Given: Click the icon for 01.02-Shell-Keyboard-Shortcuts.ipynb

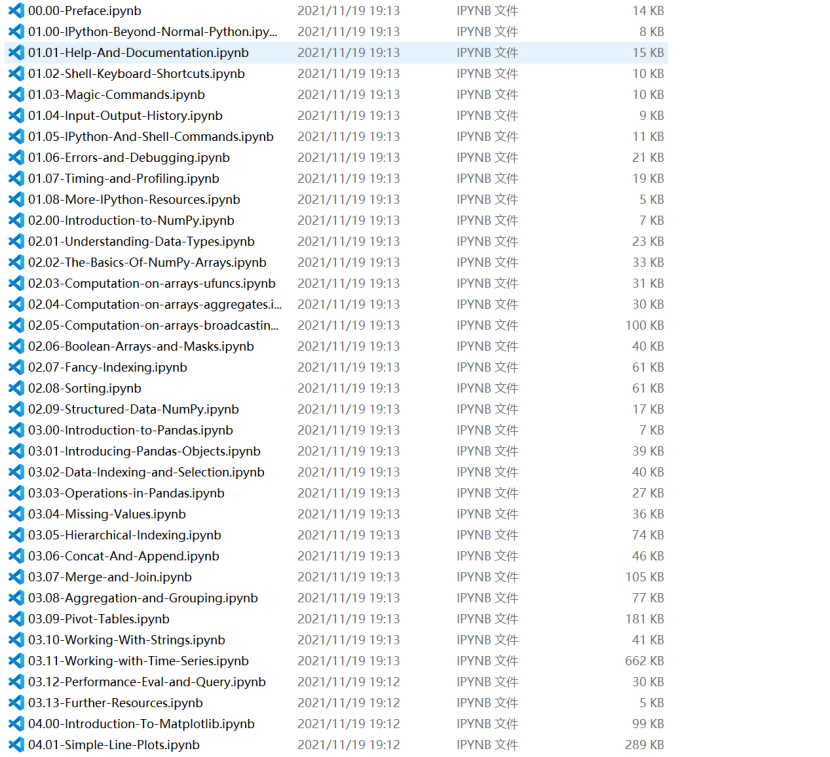Looking at the screenshot, I should [16, 74].
